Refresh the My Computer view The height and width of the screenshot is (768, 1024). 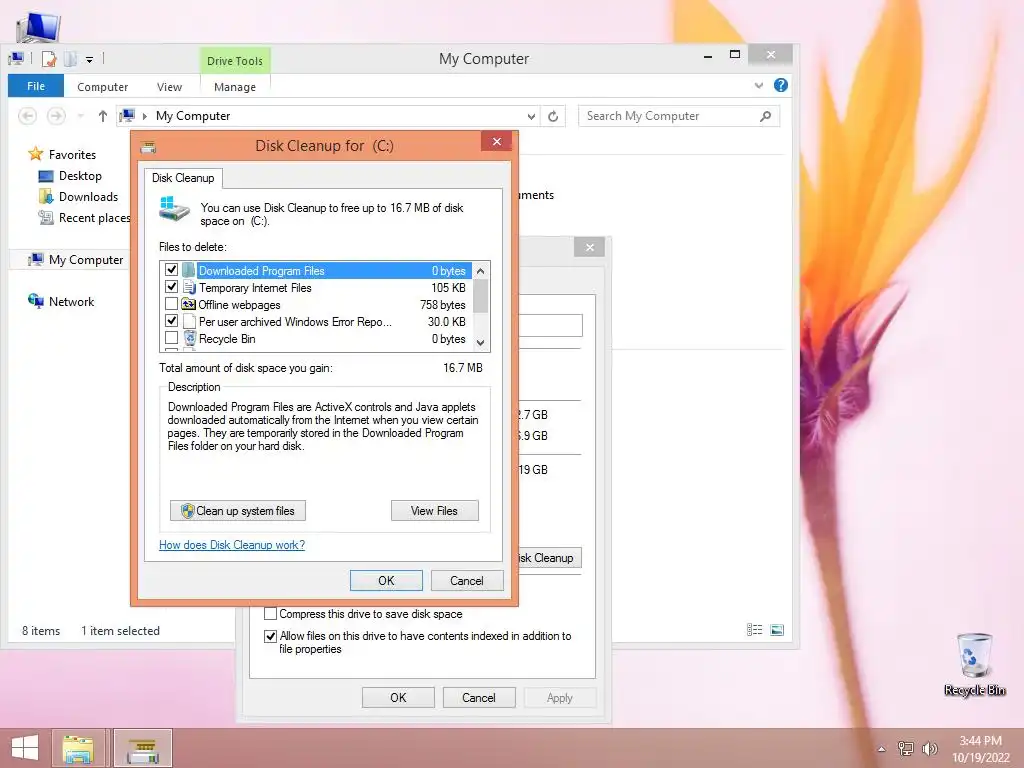coord(553,116)
